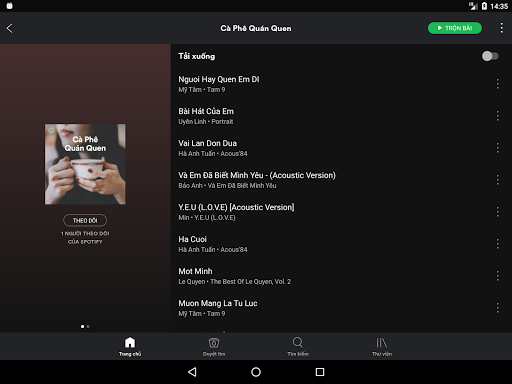Open options for Ha Cuoi track
512x384 pixels.
tap(498, 244)
